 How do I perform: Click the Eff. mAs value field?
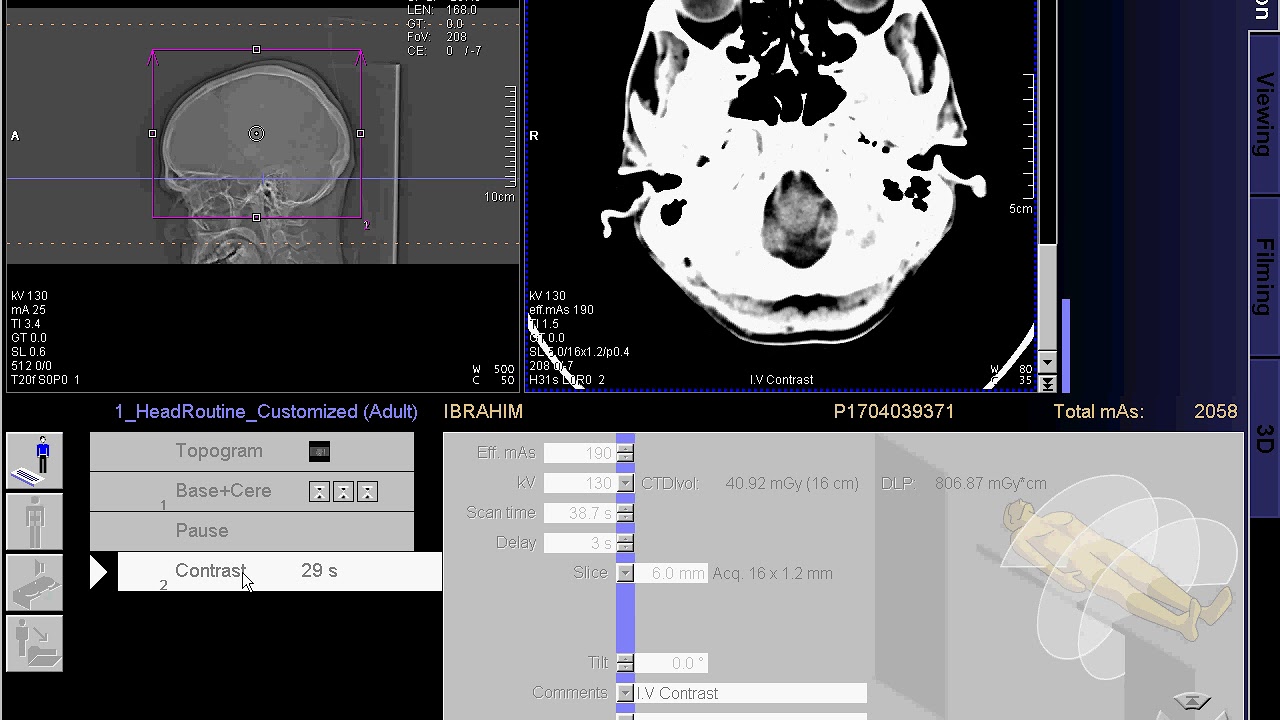point(580,453)
